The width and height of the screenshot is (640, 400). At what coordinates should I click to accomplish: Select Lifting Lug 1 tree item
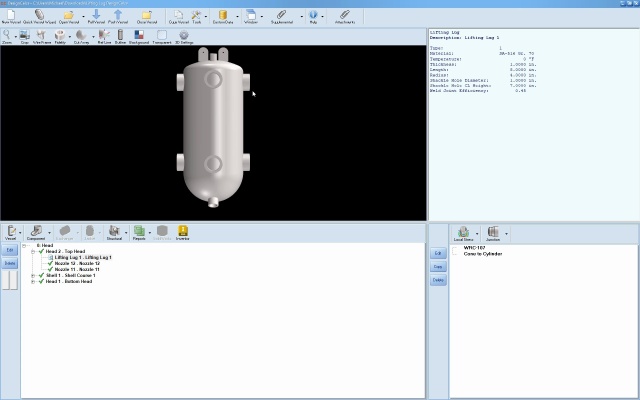[82, 257]
